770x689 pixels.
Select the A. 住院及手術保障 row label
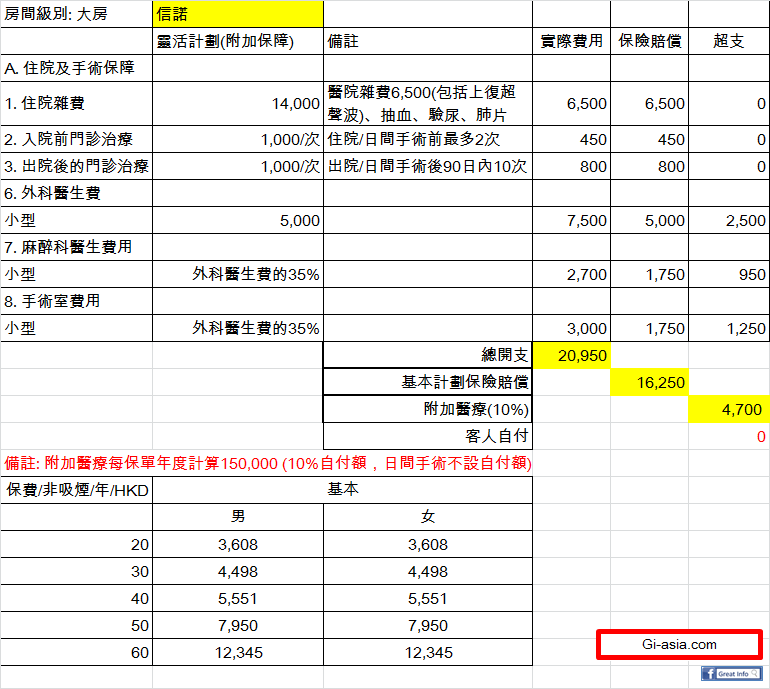point(77,68)
